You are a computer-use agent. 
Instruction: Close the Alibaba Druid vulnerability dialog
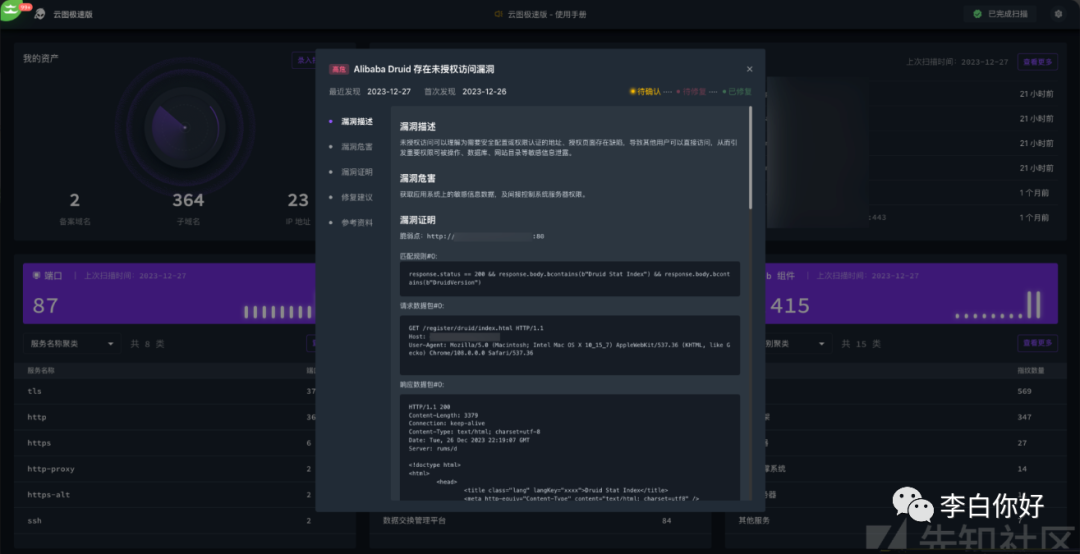(x=749, y=69)
